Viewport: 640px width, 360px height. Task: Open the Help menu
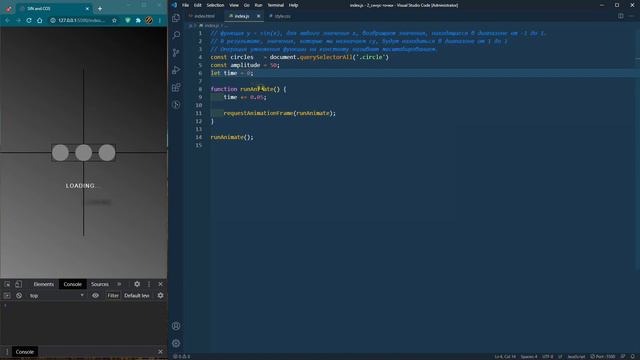click(293, 5)
